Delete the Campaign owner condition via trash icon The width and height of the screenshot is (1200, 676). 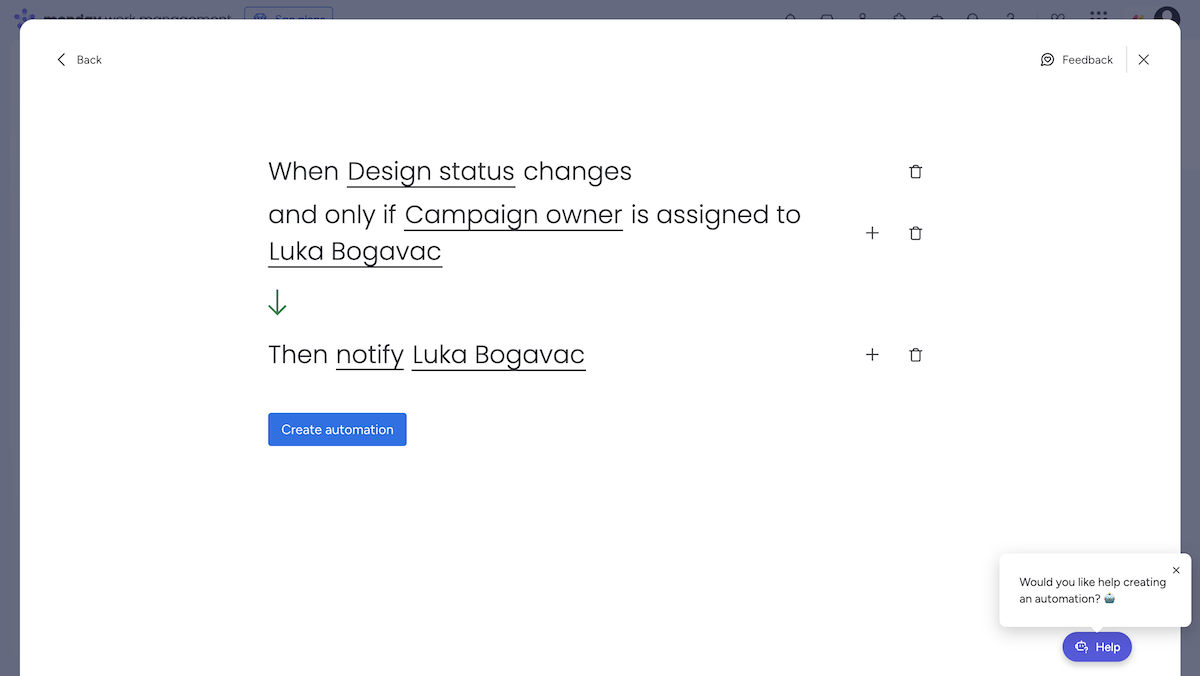(915, 233)
